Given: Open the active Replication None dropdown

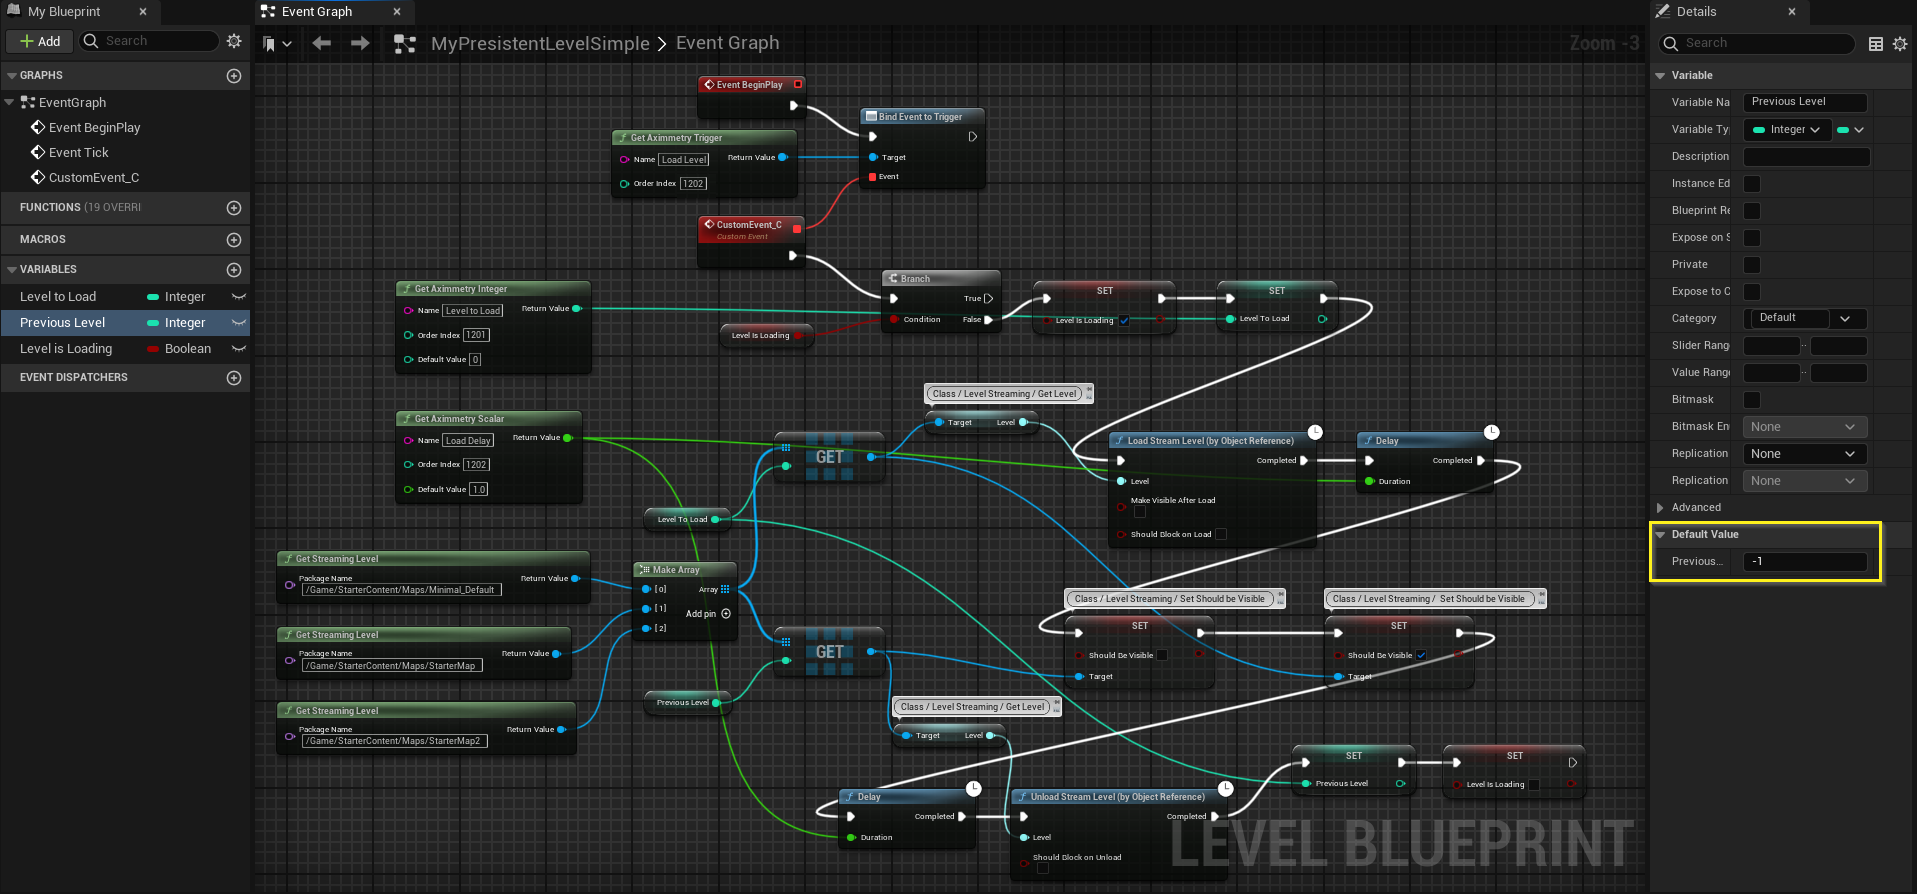Looking at the screenshot, I should point(1806,454).
